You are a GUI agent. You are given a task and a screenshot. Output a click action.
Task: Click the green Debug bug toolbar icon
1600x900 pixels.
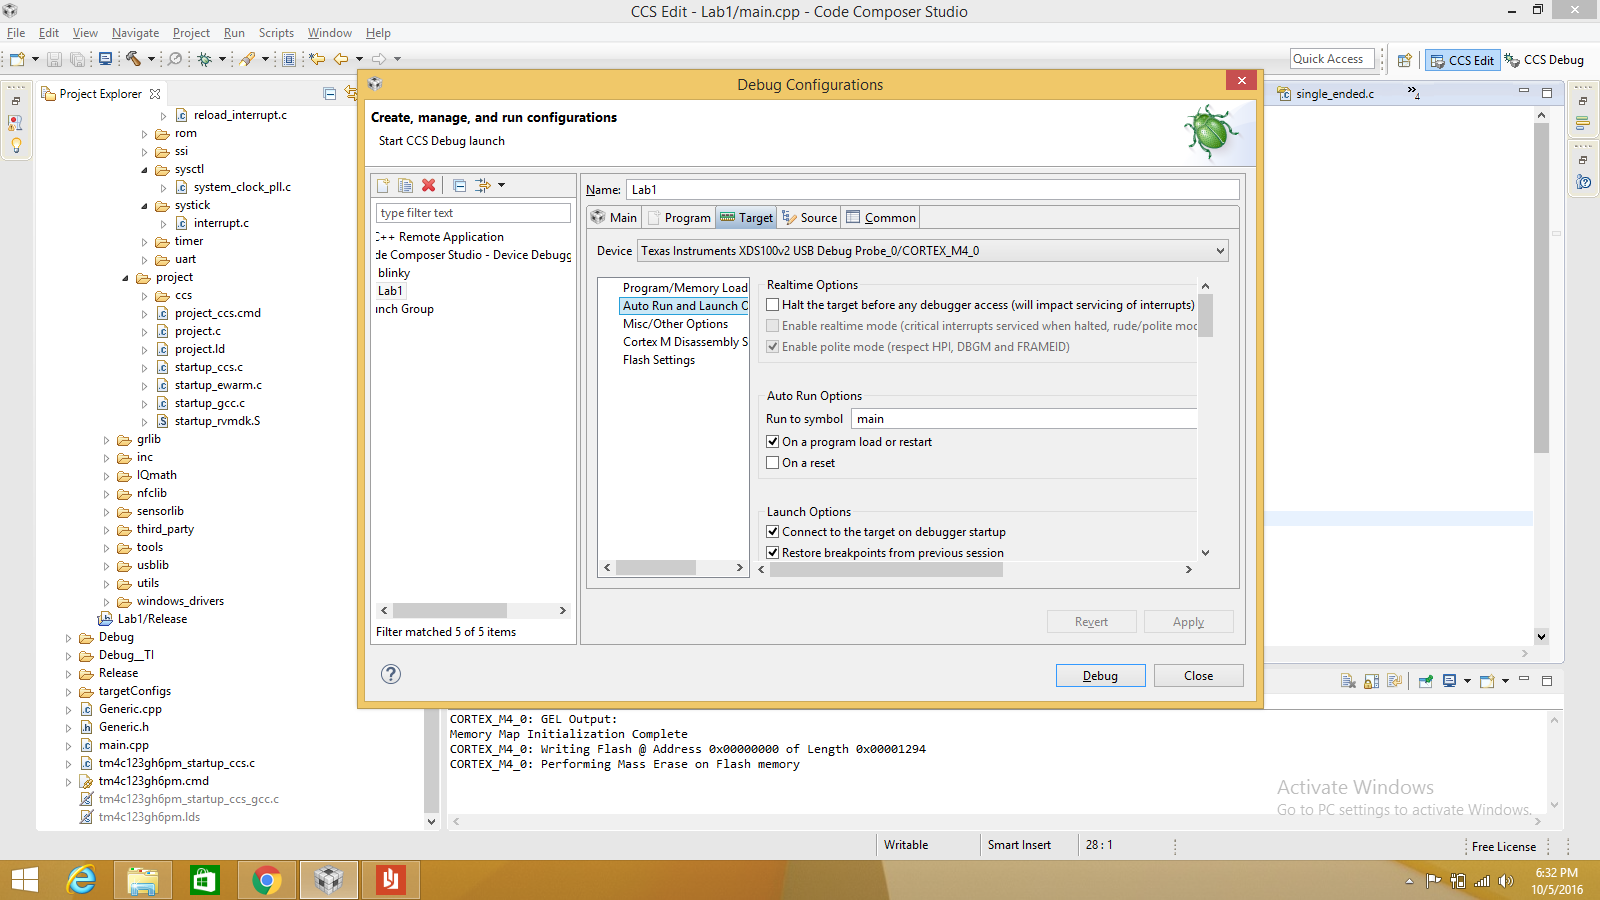pyautogui.click(x=204, y=59)
